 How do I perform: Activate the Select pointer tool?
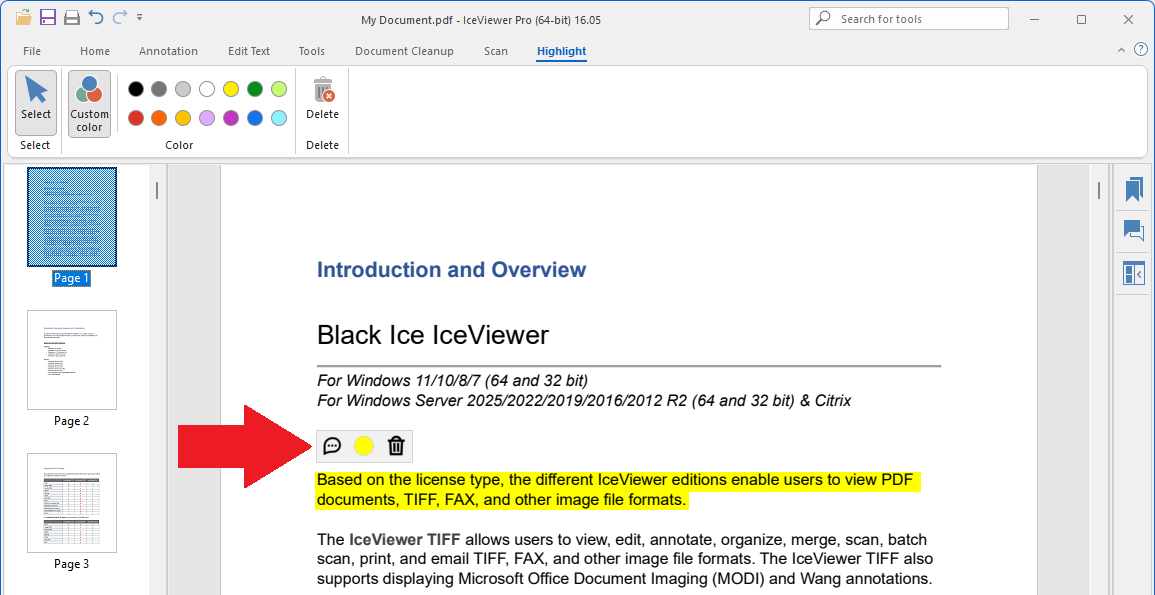coord(36,102)
